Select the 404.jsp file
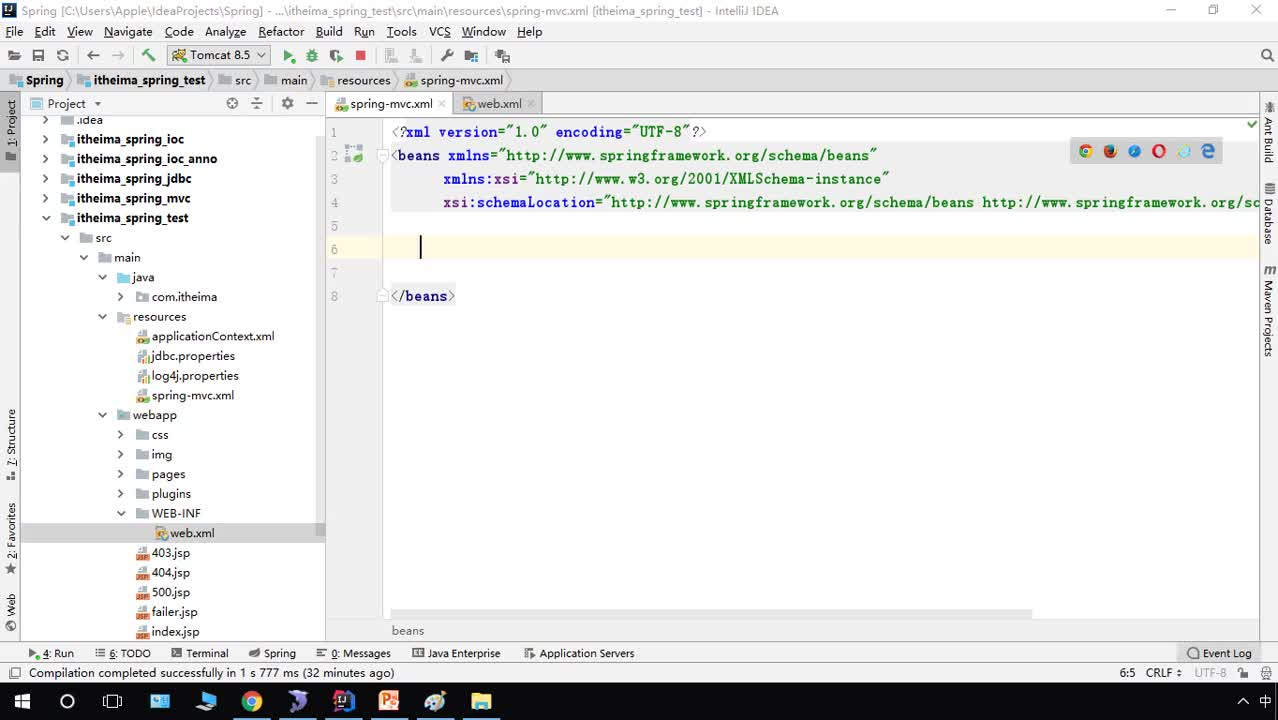 [163, 573]
